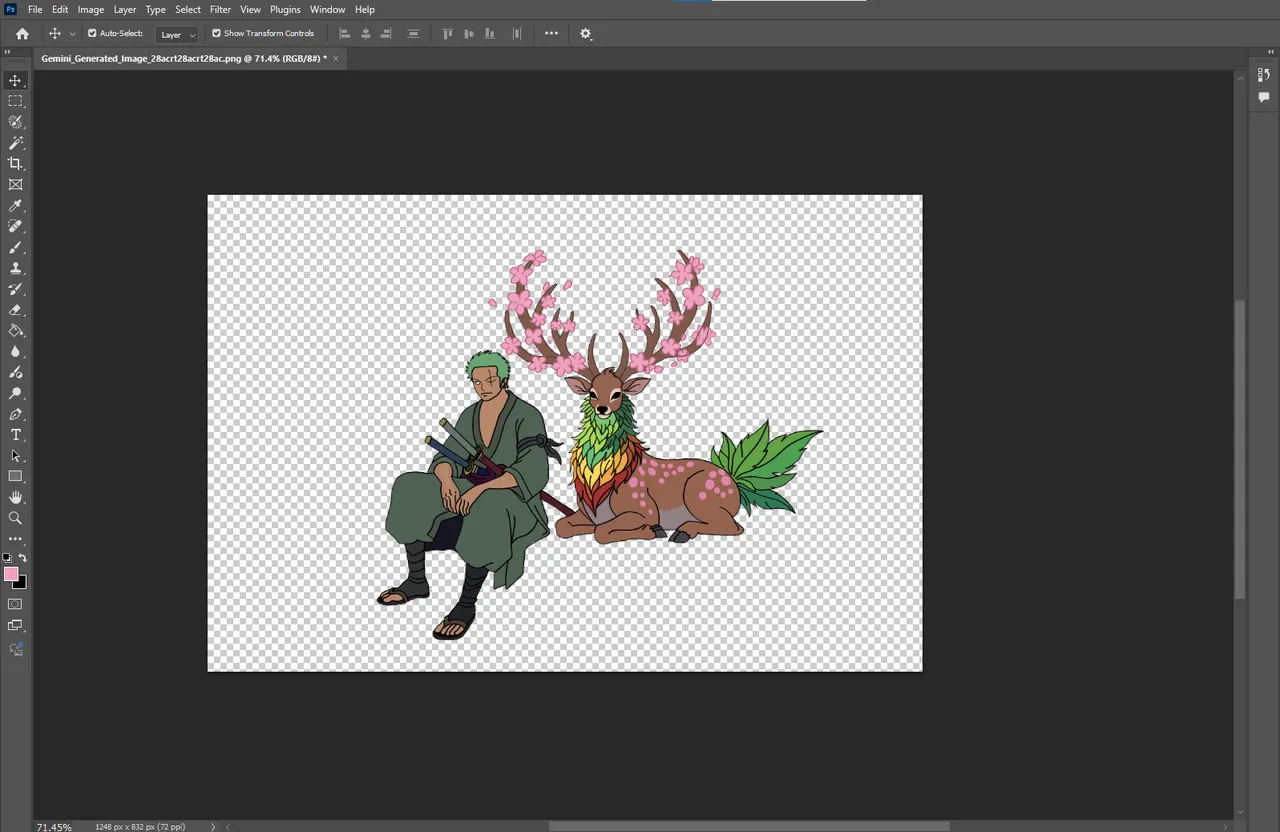Distribute layers vertically
Viewport: 1280px width, 832px height.
coord(413,33)
